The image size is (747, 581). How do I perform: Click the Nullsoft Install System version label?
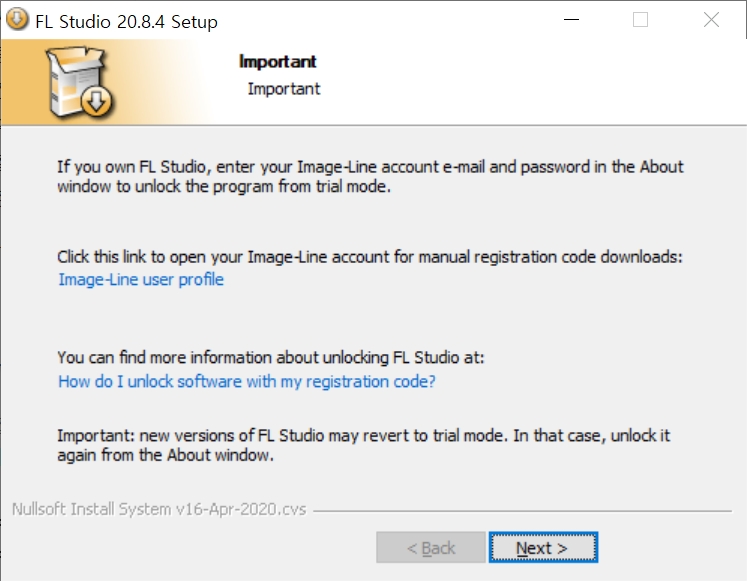(x=159, y=510)
